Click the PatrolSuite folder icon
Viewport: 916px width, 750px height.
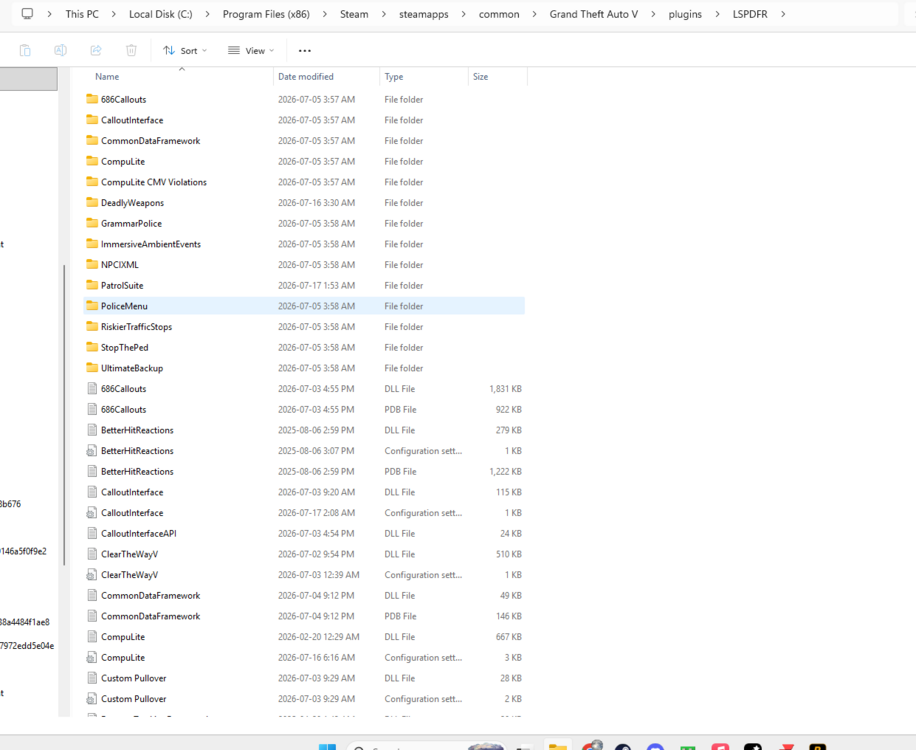(92, 285)
